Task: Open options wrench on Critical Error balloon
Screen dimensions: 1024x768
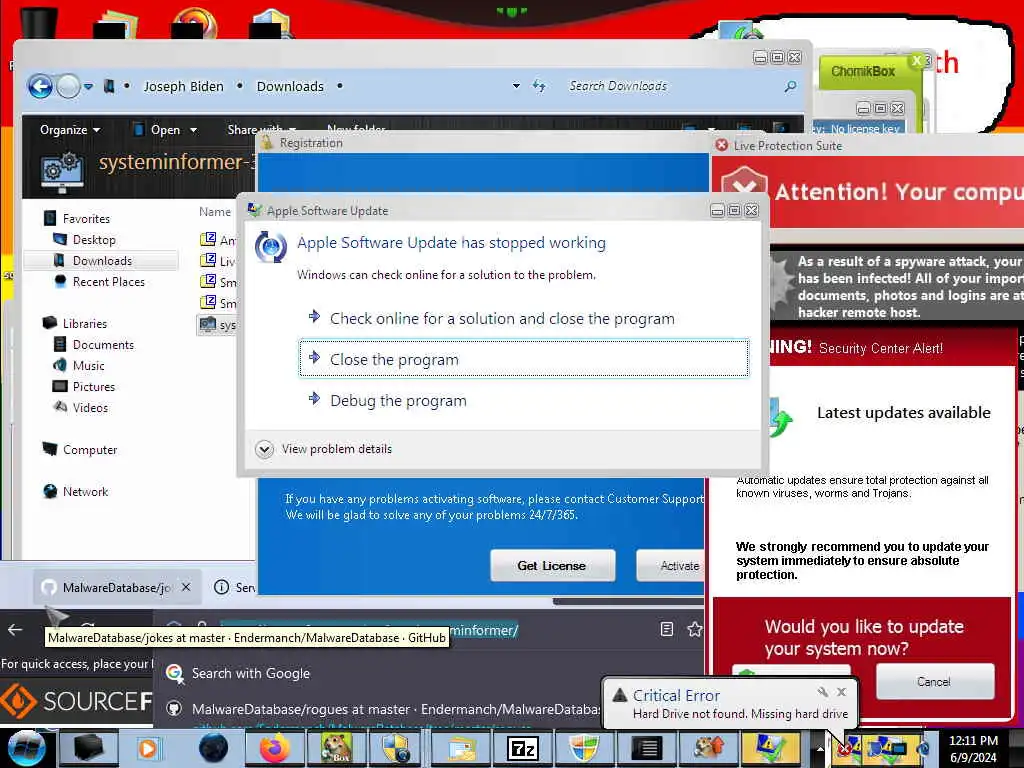Action: [x=823, y=692]
